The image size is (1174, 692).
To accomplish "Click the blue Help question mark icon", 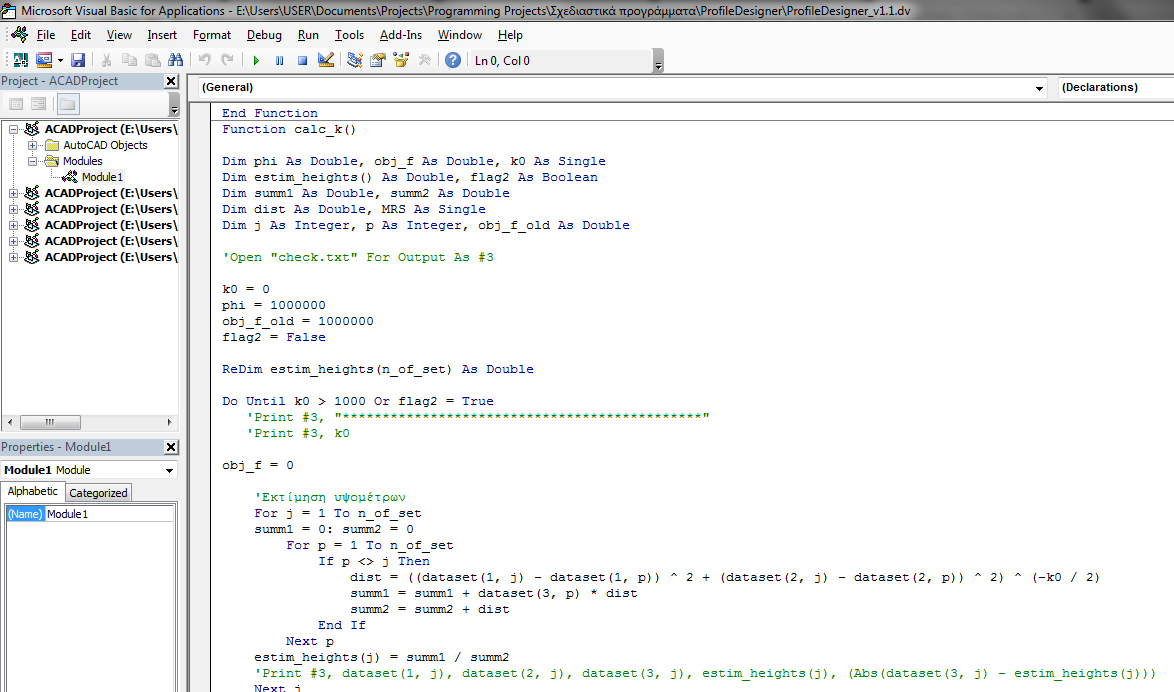I will [453, 60].
